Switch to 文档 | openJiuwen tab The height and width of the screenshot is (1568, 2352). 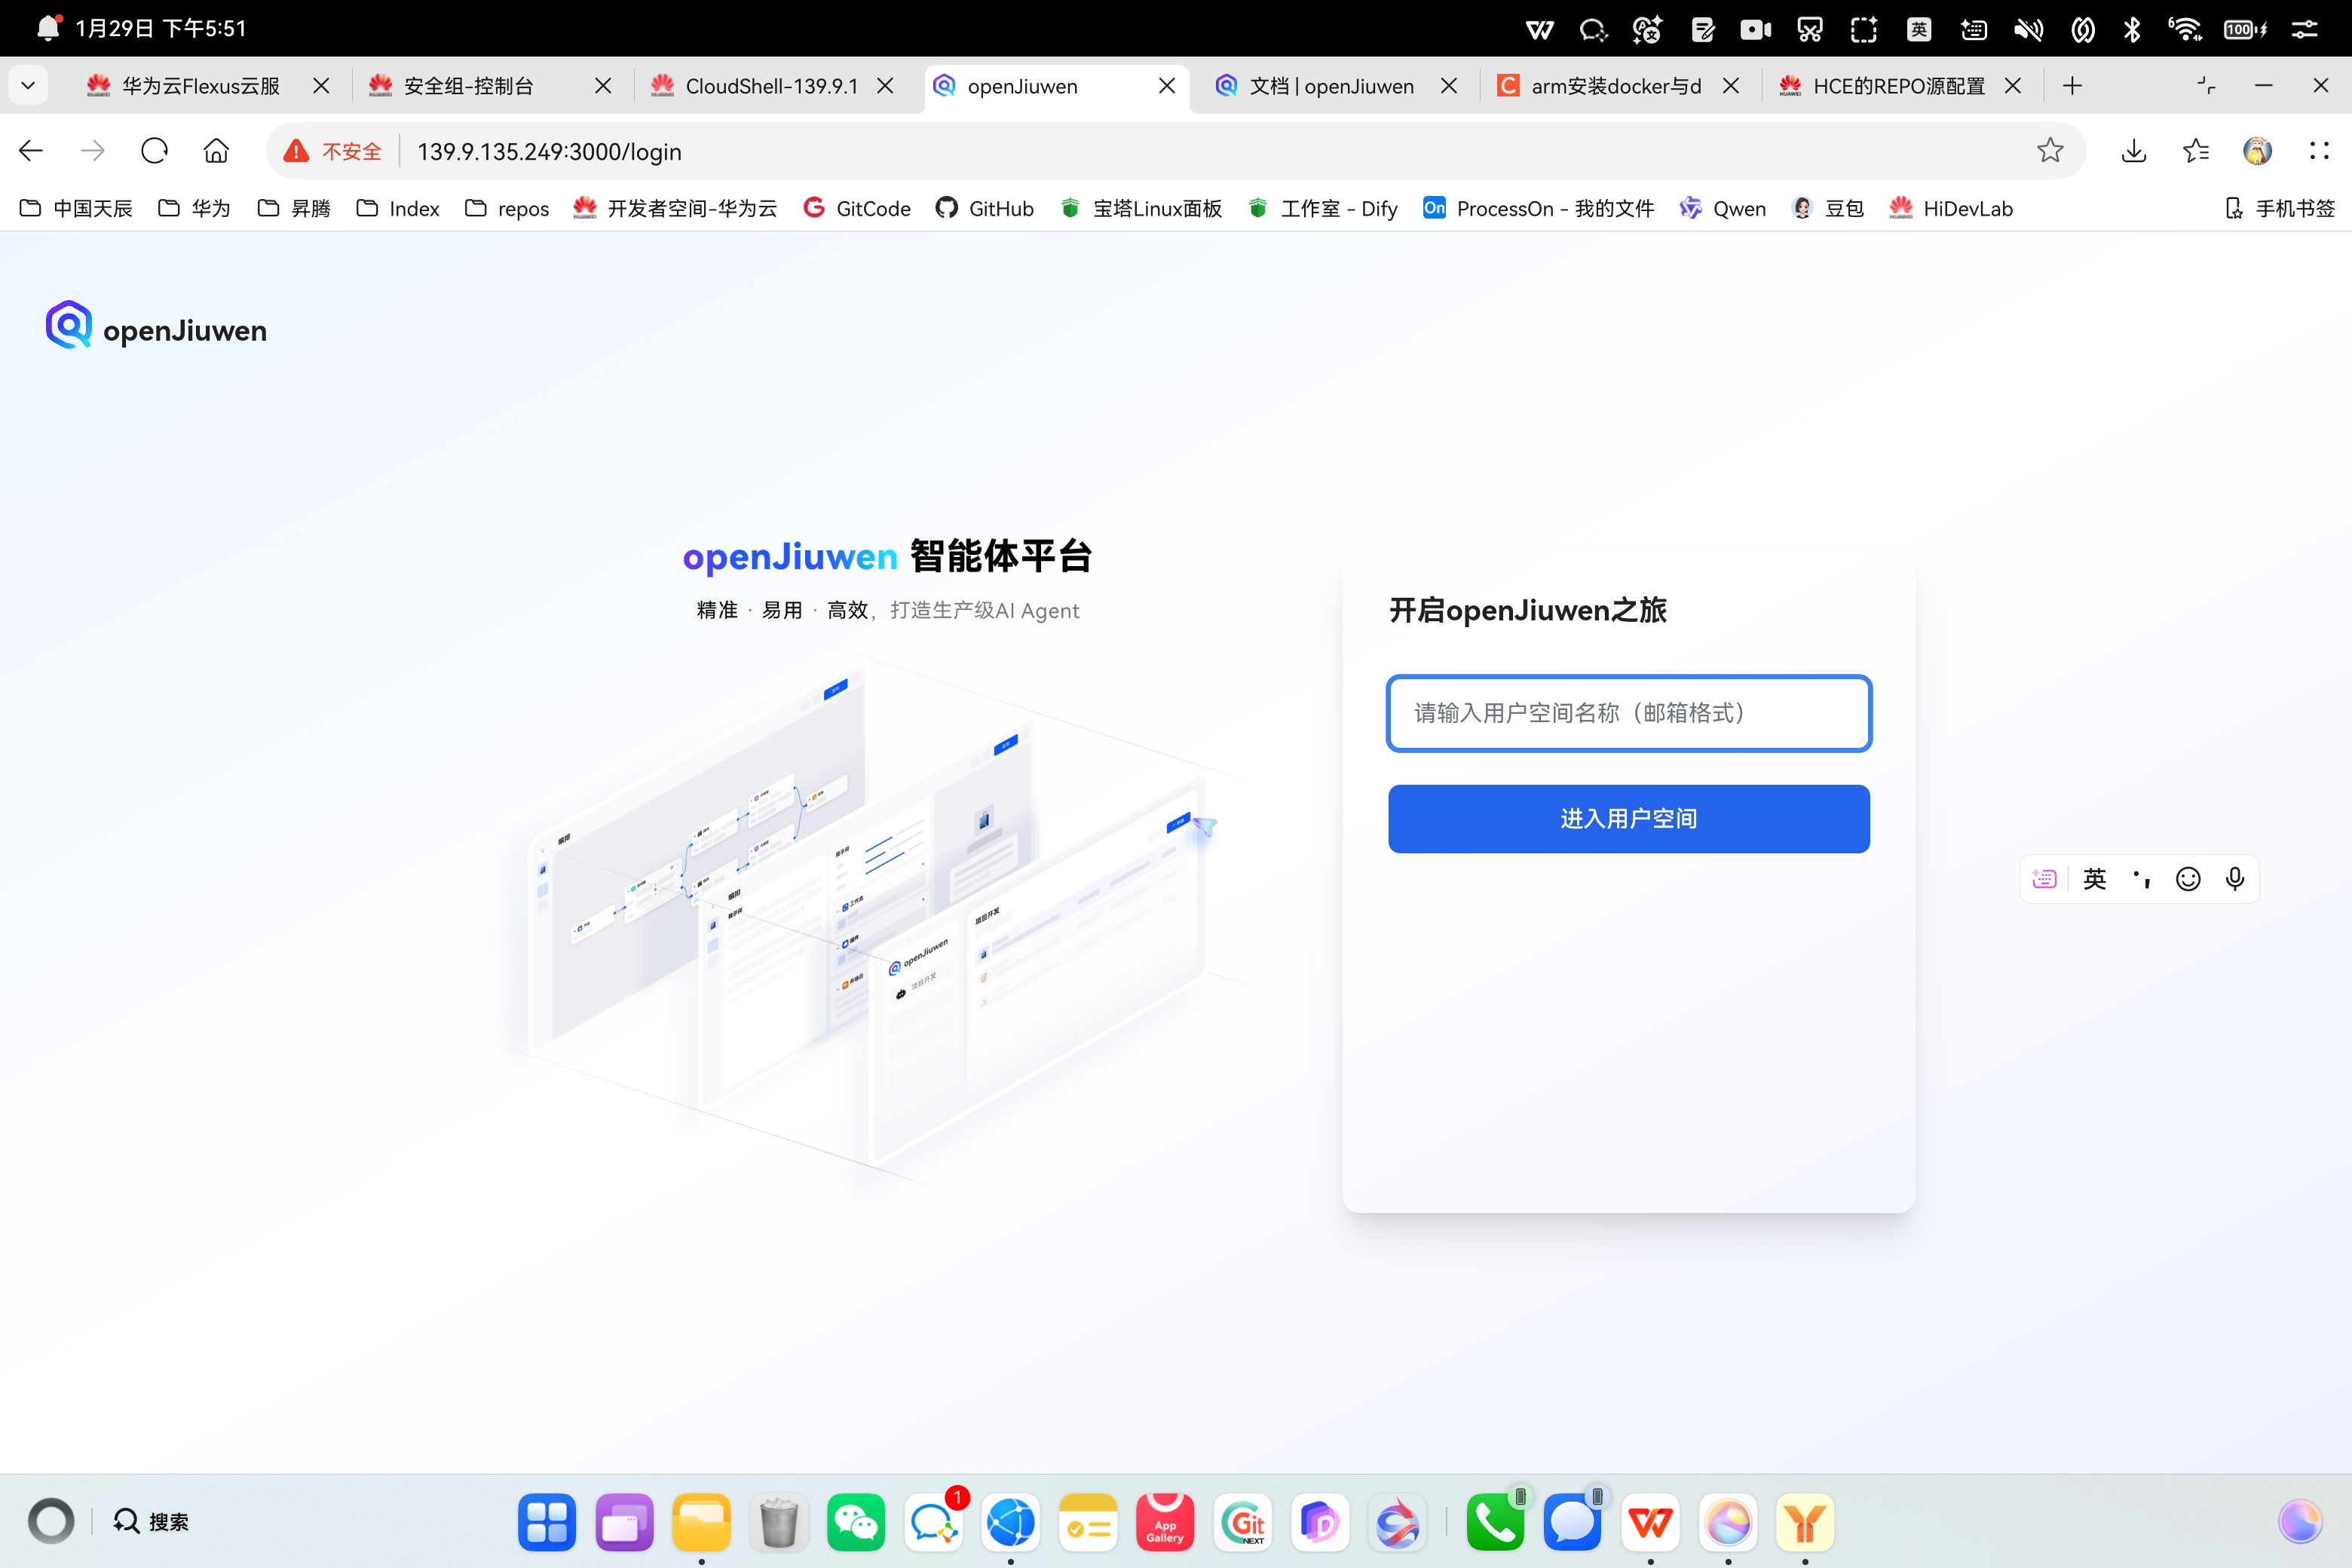[1330, 86]
